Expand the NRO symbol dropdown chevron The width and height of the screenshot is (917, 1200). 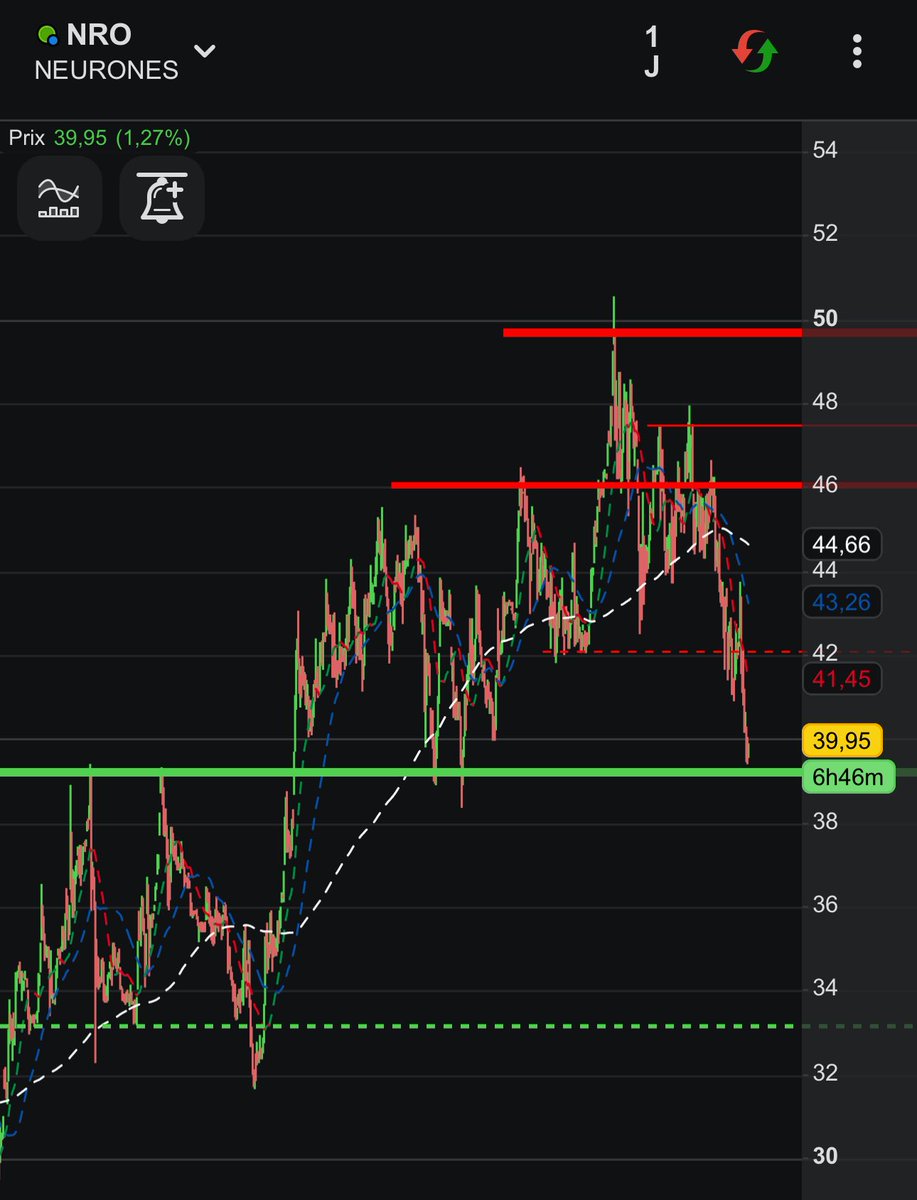205,50
